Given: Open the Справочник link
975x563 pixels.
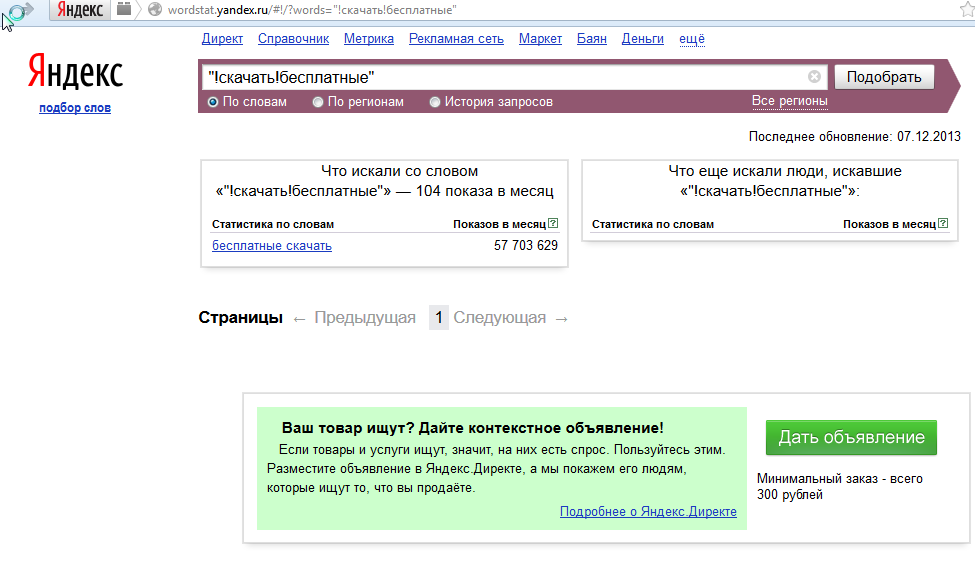Looking at the screenshot, I should point(293,39).
